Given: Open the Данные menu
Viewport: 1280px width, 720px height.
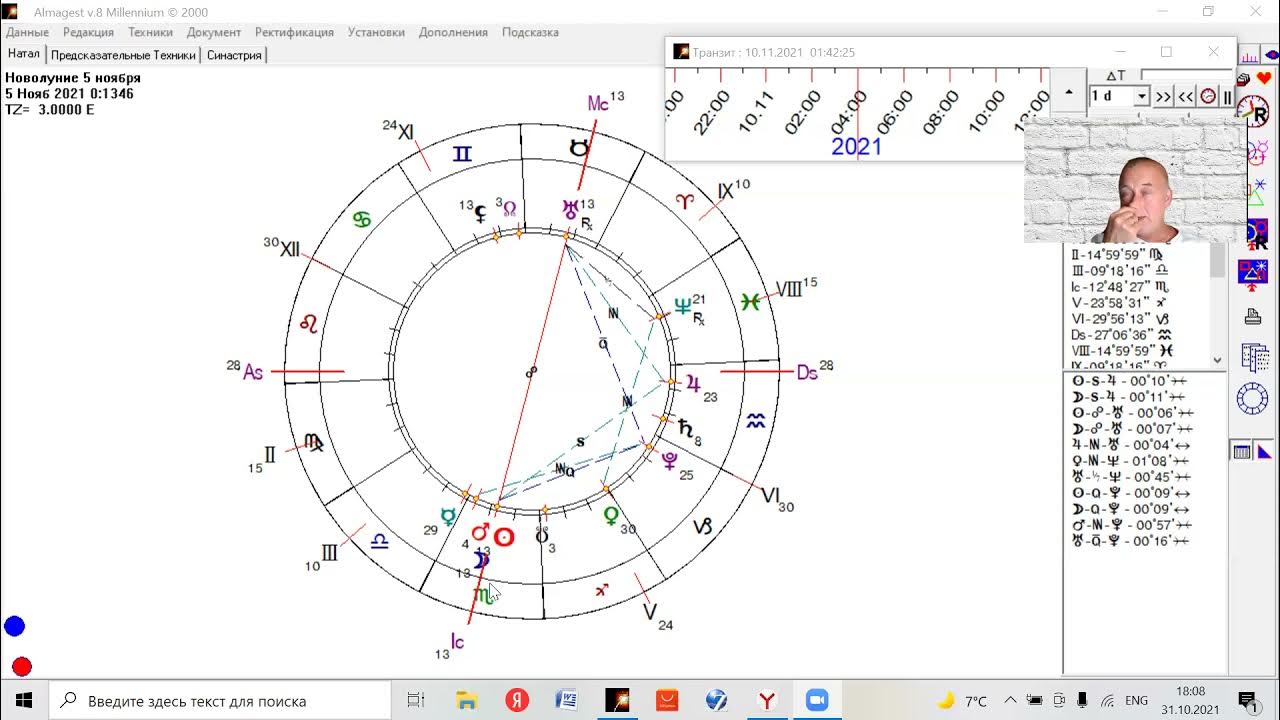Looking at the screenshot, I should point(27,32).
